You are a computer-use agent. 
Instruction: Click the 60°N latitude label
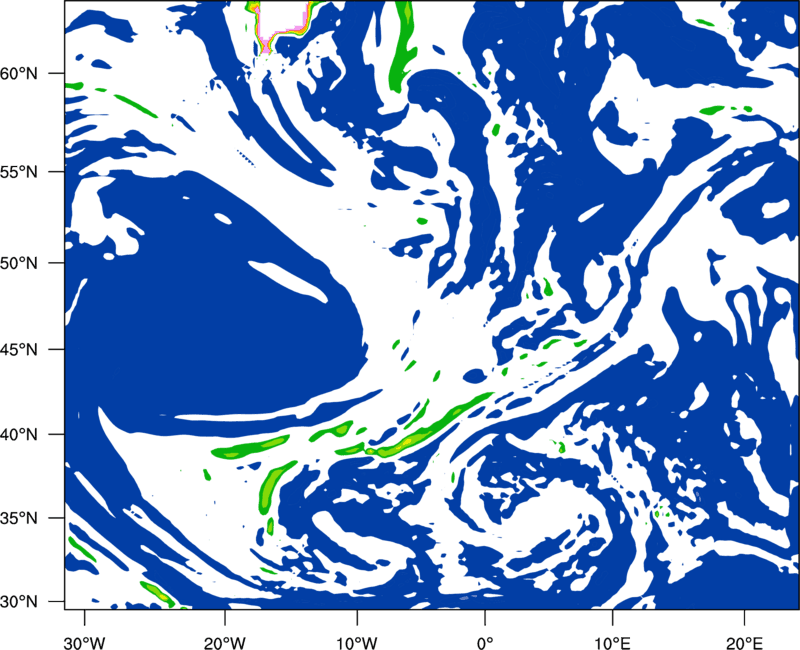(x=19, y=73)
